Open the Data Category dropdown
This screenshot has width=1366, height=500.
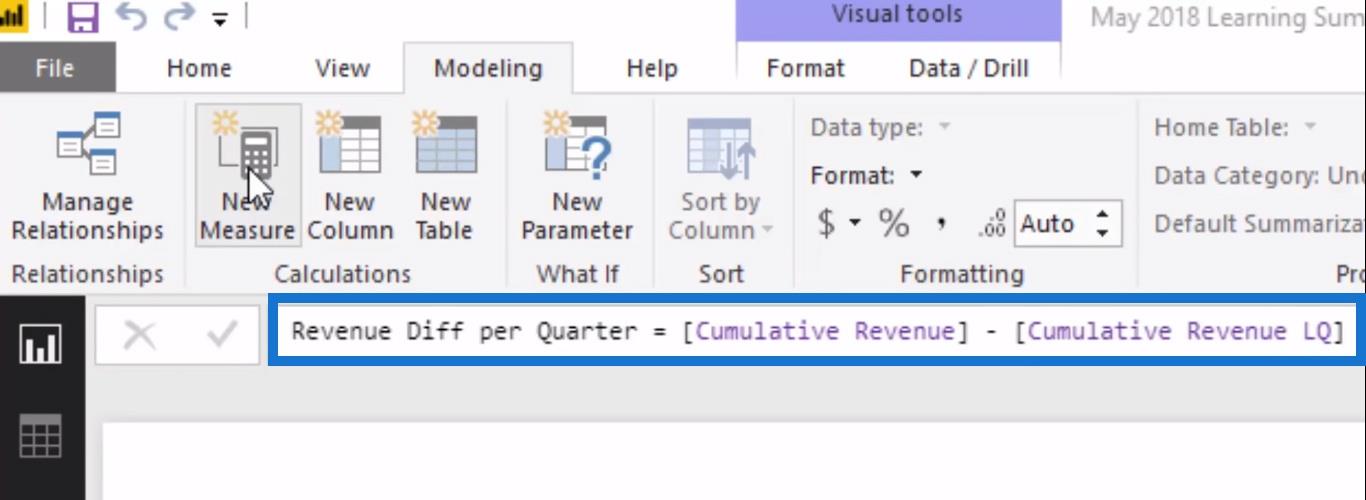[1259, 176]
